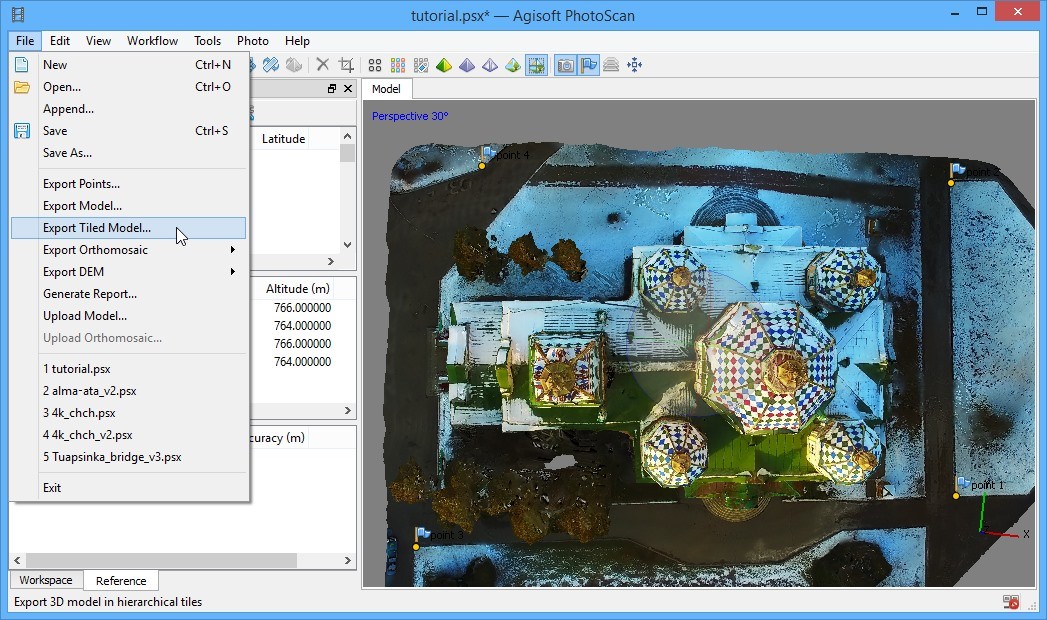Toggle Show Markers flag icon
This screenshot has width=1047, height=620.
point(588,65)
